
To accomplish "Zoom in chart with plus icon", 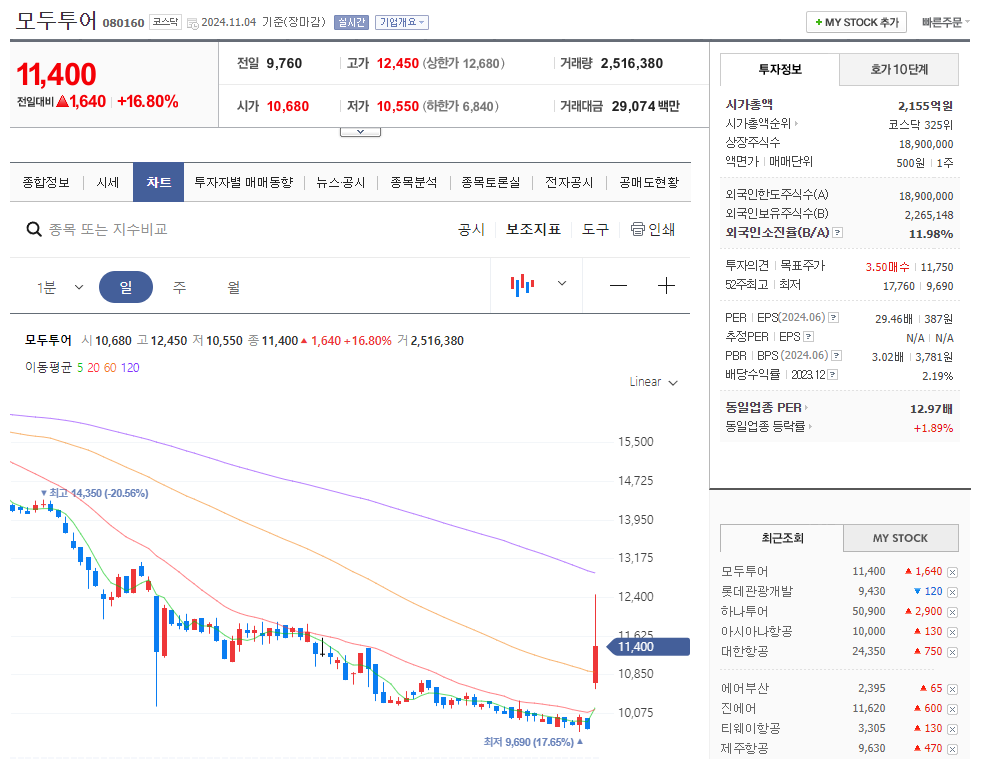I will 666,286.
